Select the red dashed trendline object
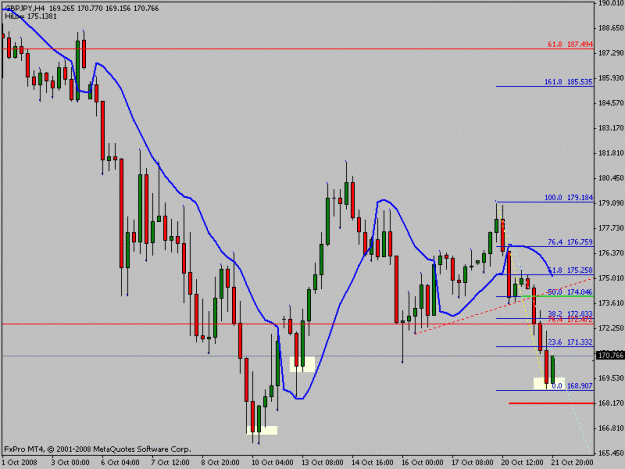This screenshot has width=625, height=469. [505, 306]
